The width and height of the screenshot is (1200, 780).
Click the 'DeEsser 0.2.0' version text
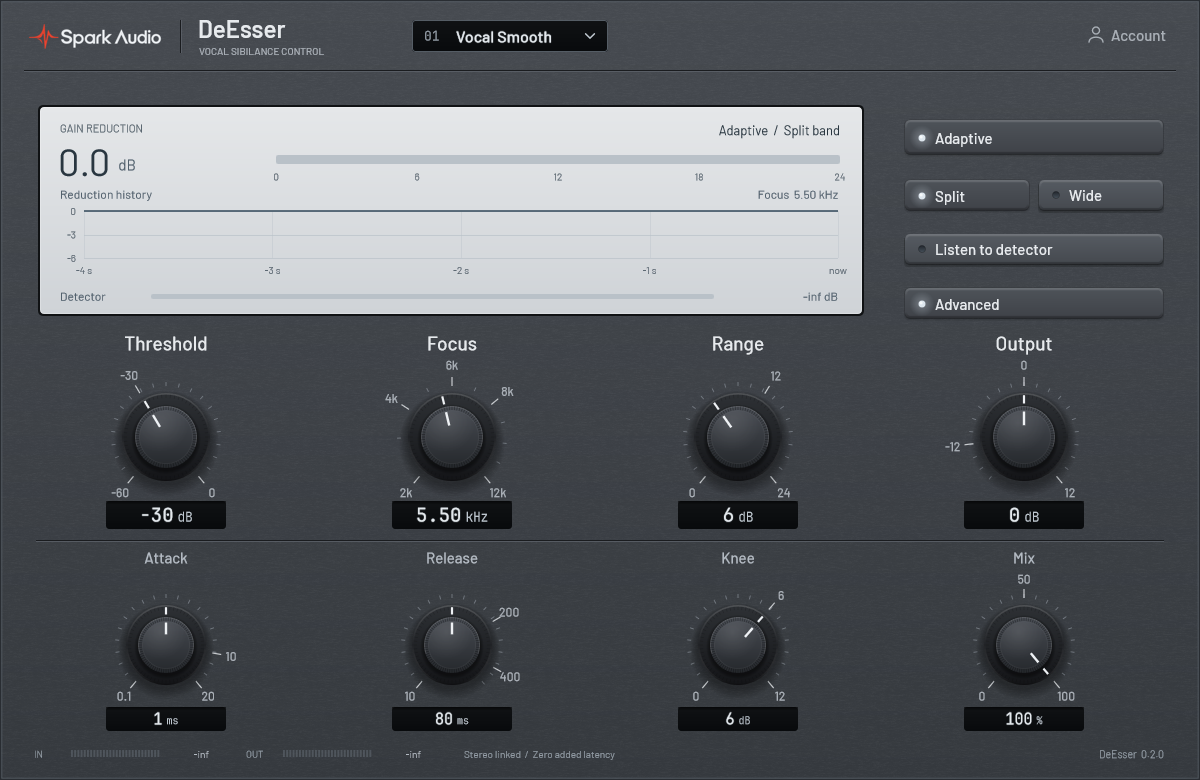point(1131,754)
